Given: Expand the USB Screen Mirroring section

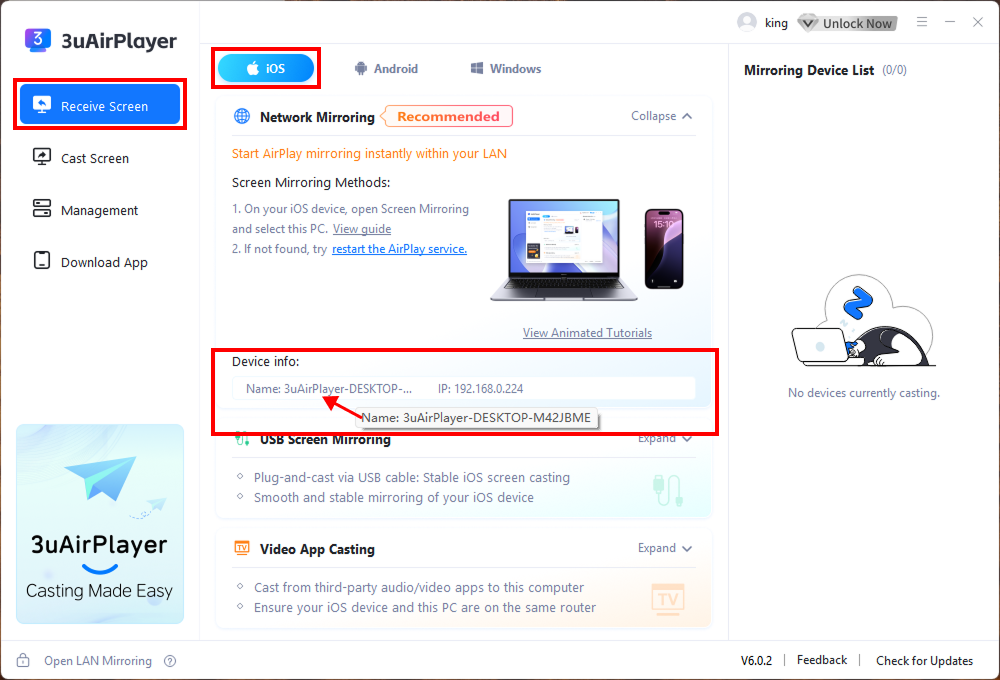Looking at the screenshot, I should pyautogui.click(x=664, y=439).
